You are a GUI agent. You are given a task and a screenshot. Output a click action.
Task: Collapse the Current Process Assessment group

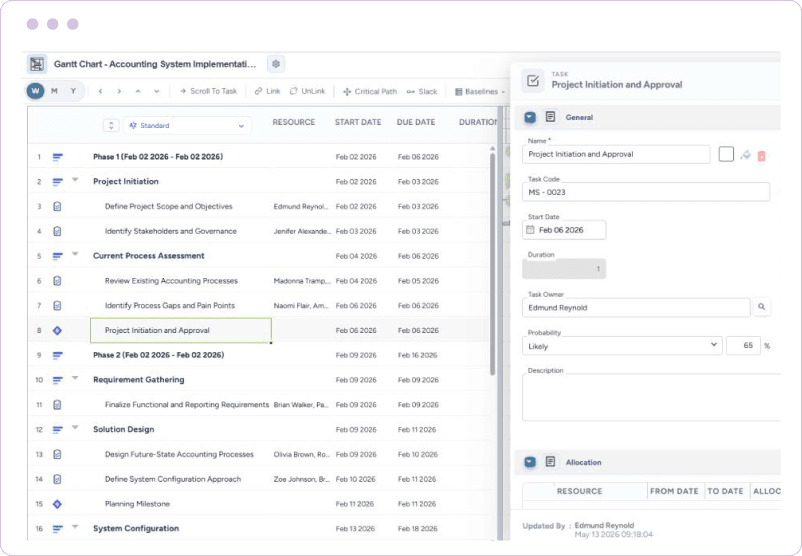[x=75, y=254]
